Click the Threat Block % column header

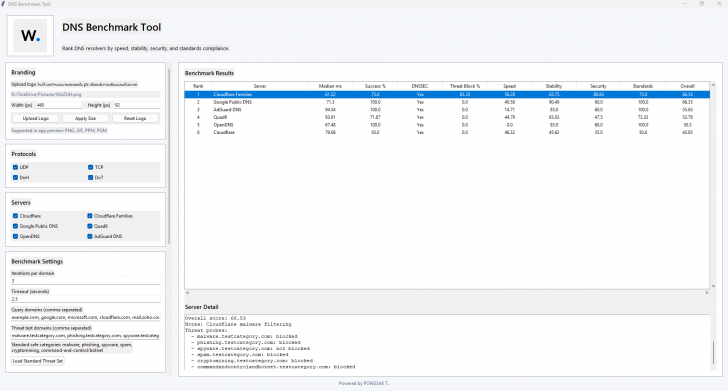point(465,86)
